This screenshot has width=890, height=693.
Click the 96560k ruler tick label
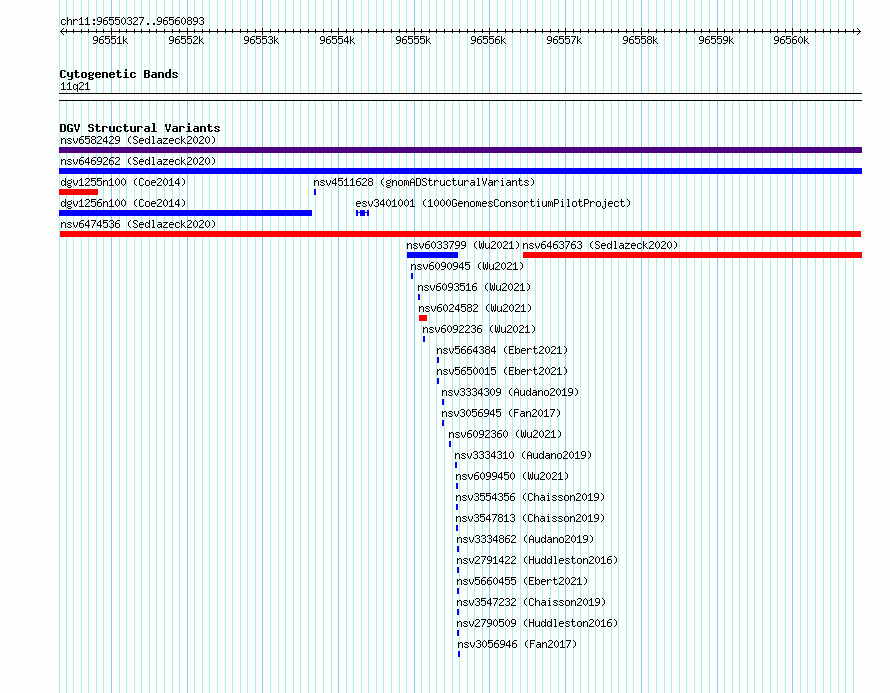[x=791, y=40]
